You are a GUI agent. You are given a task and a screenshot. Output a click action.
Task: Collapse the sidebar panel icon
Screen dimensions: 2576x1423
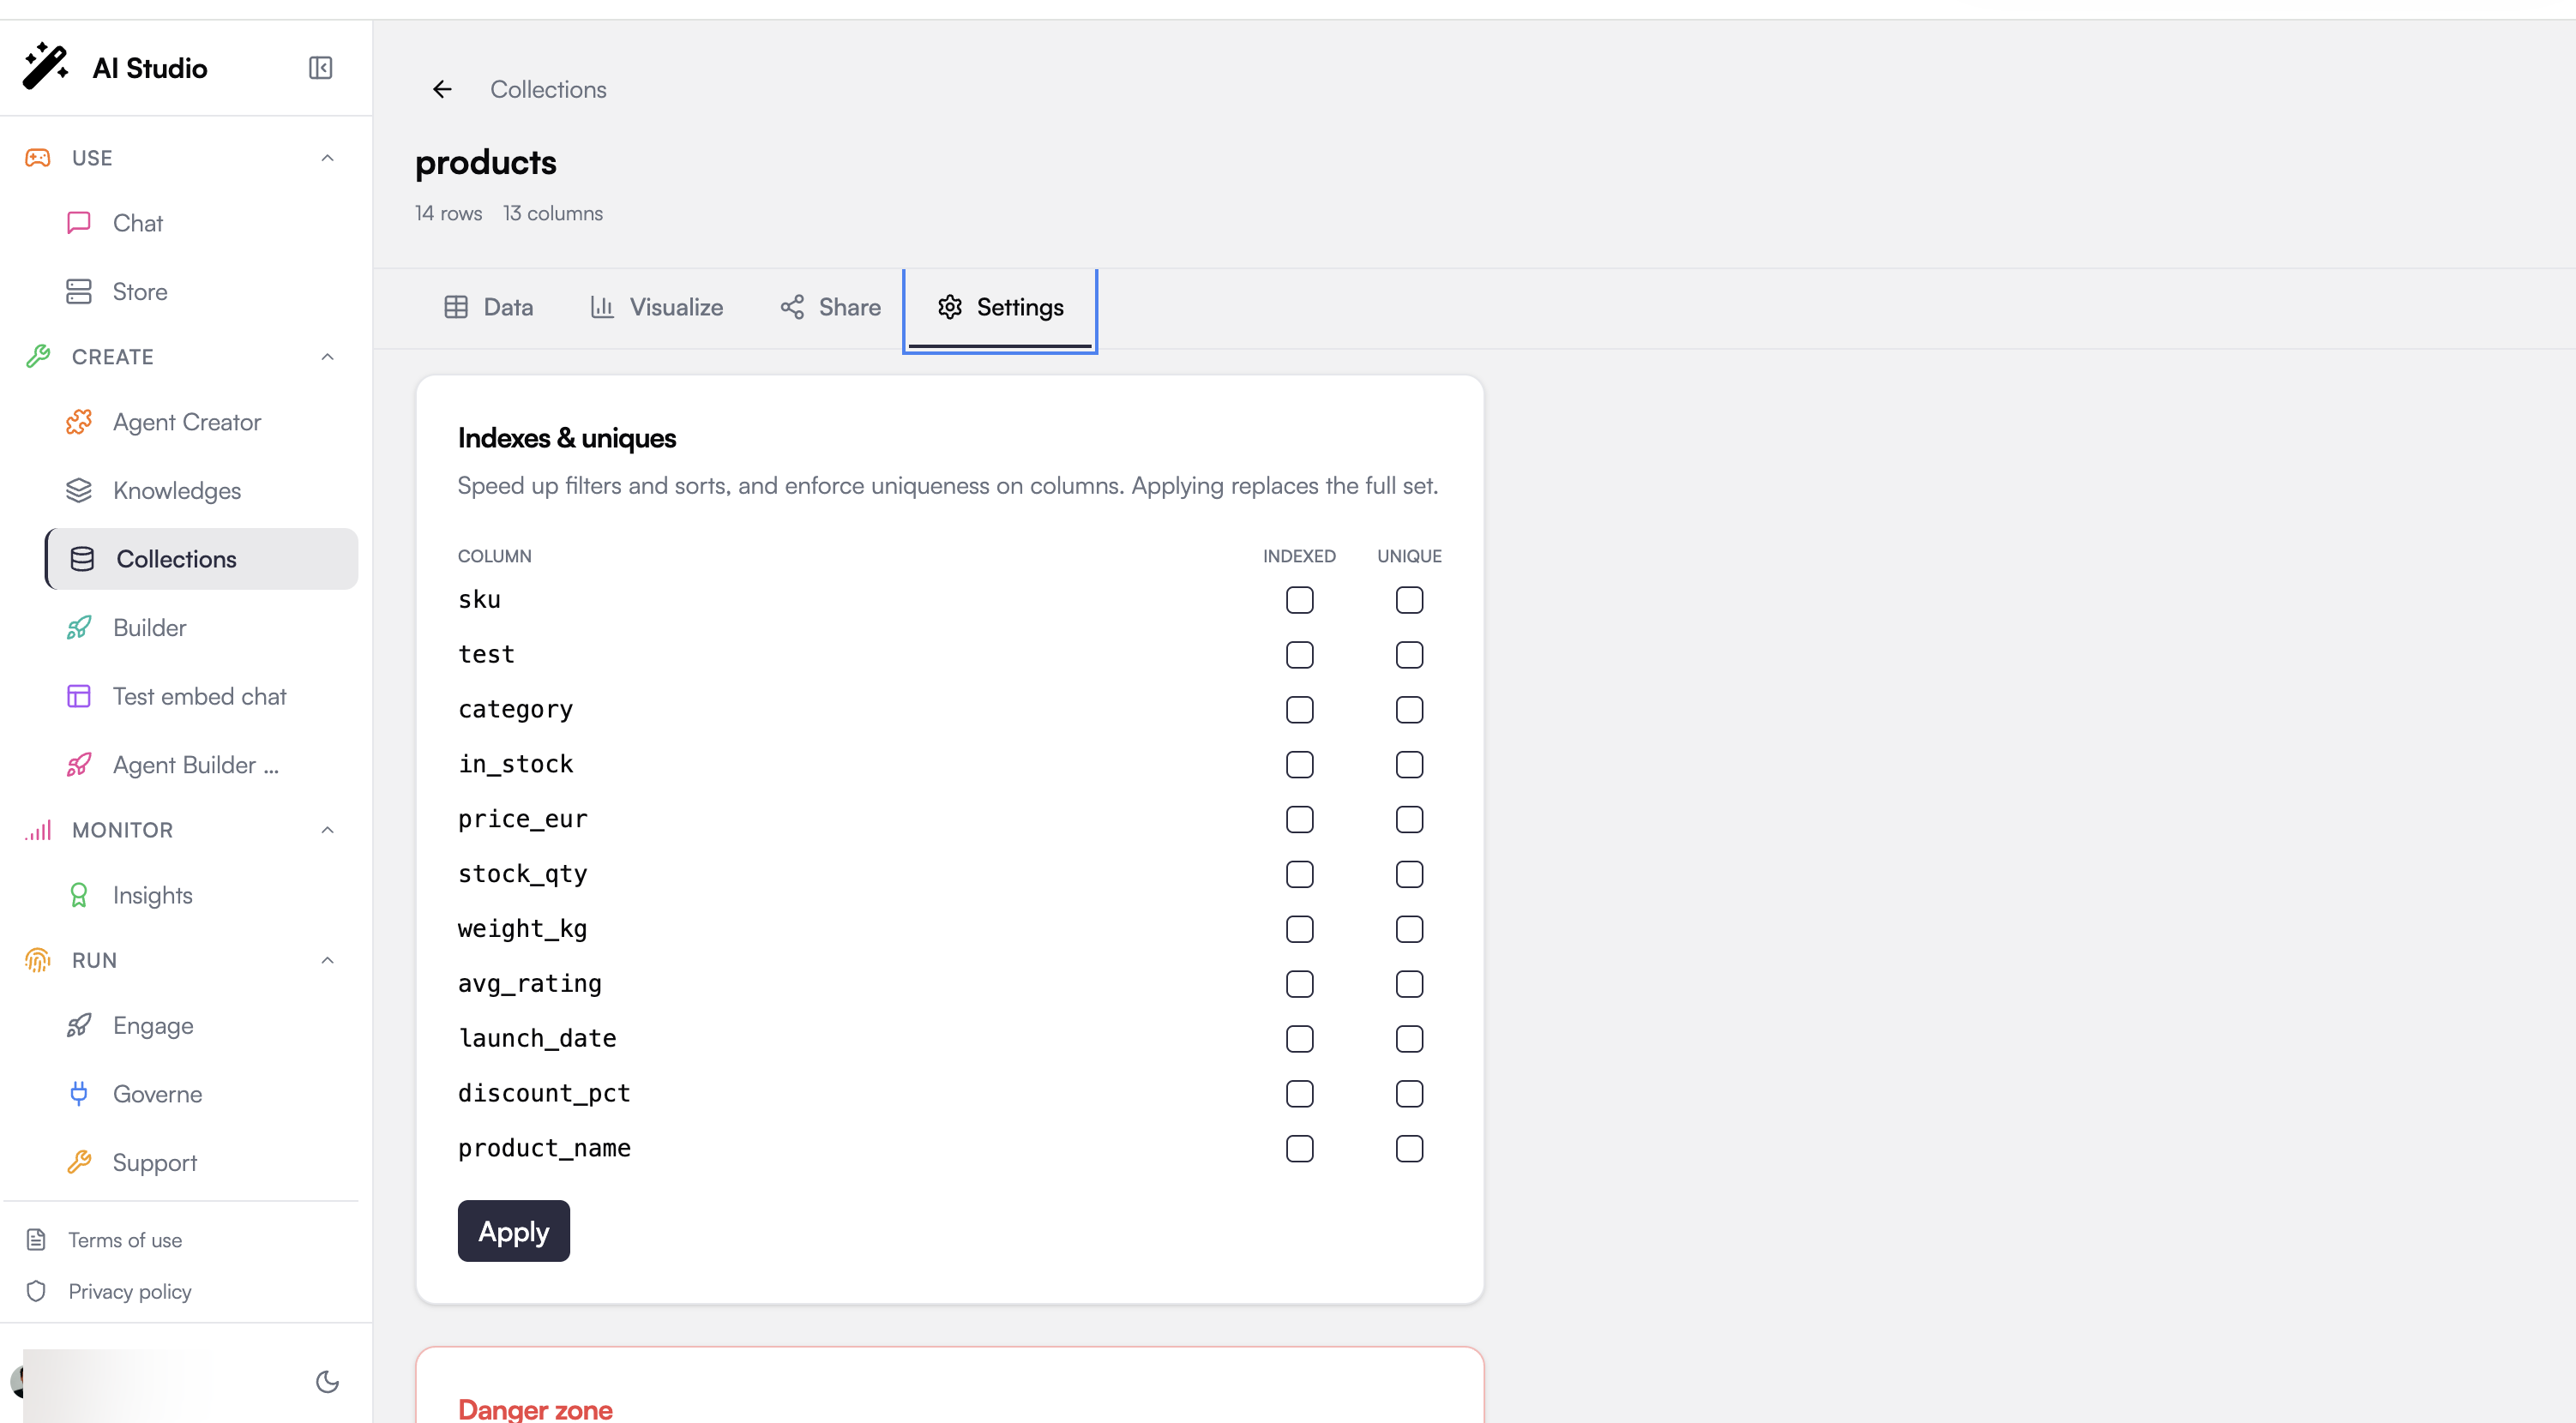[320, 67]
